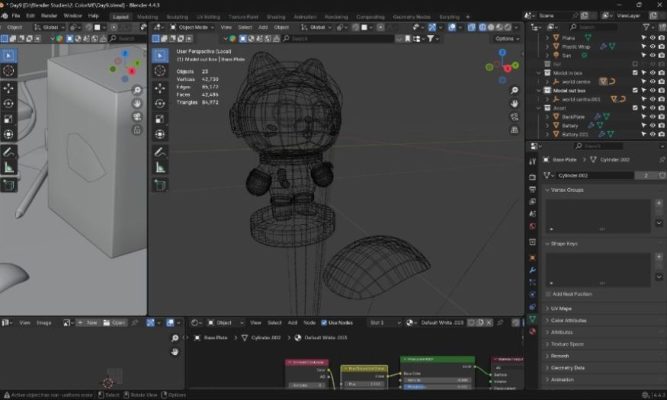Select the Rotate tool in right viewport toolbar
This screenshot has height=400, width=667.
pyautogui.click(x=160, y=103)
